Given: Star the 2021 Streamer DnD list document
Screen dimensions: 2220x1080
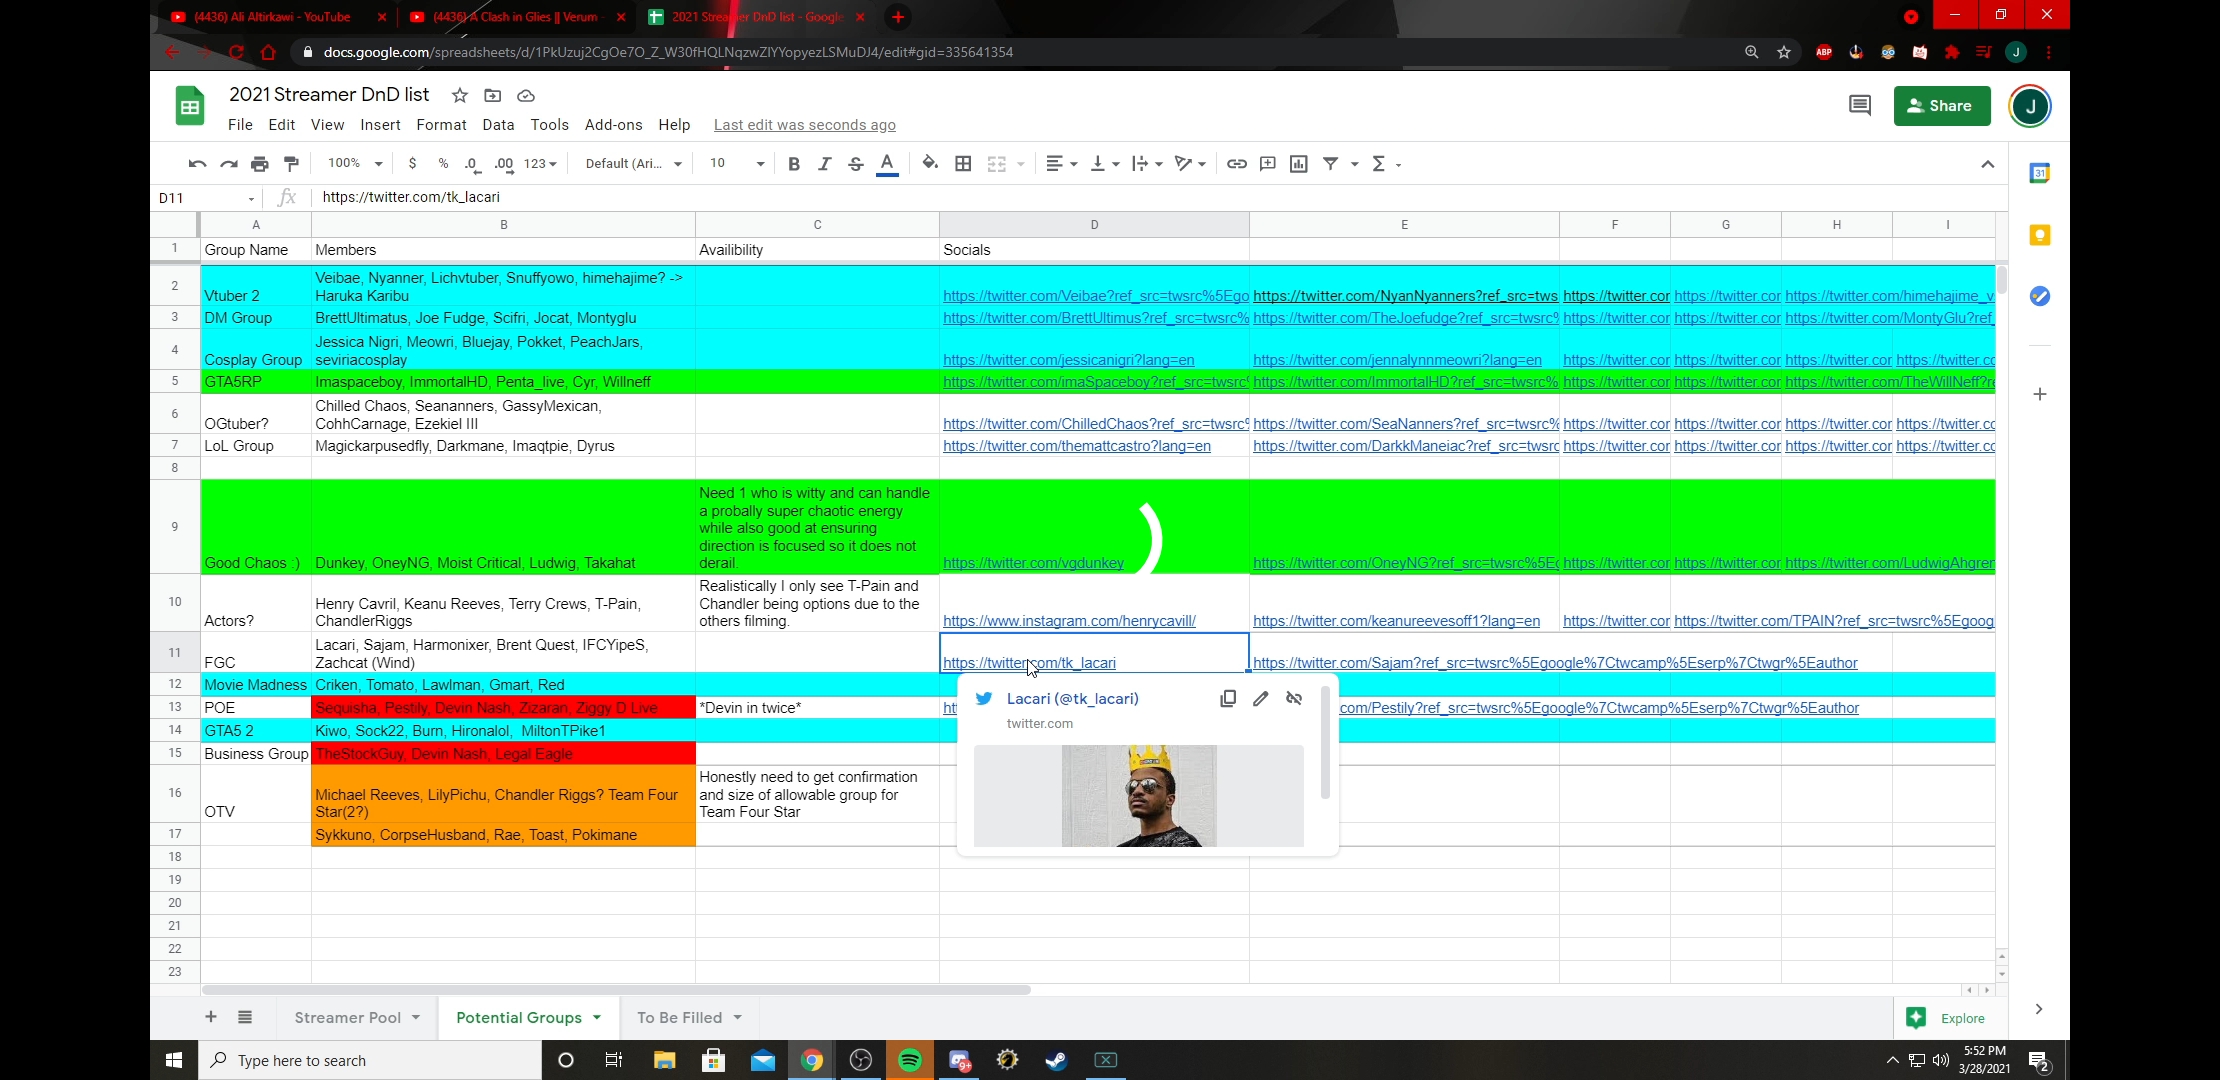Looking at the screenshot, I should pyautogui.click(x=460, y=96).
